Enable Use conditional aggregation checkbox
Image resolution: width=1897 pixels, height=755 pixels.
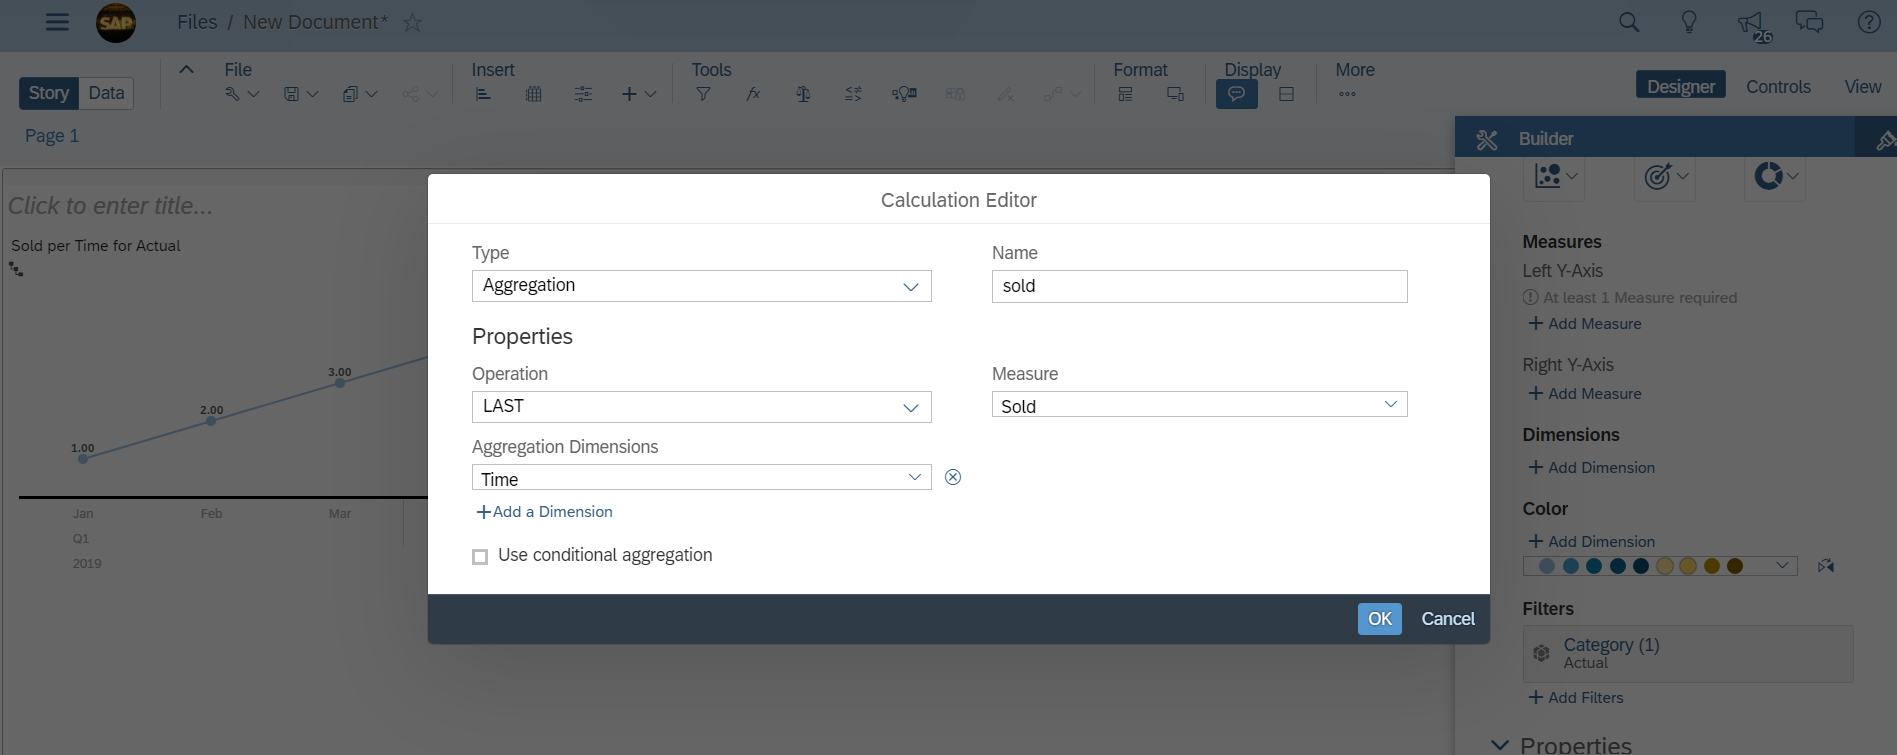pos(480,557)
